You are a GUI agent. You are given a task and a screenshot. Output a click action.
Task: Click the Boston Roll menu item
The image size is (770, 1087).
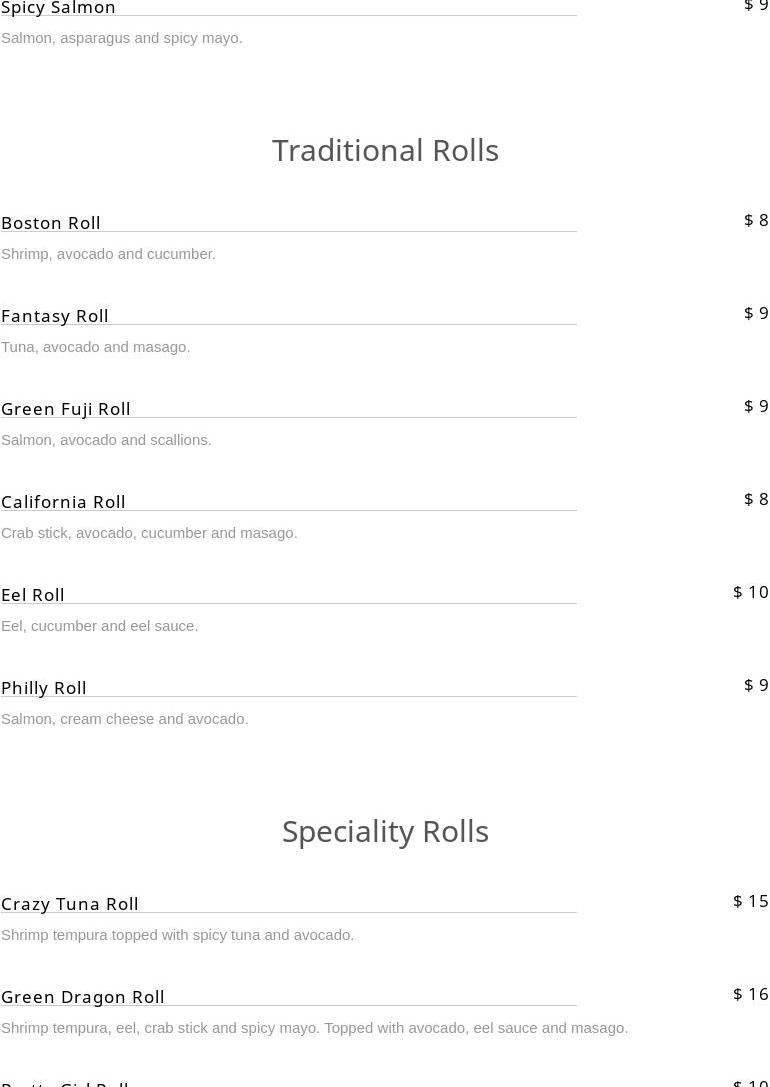(51, 223)
